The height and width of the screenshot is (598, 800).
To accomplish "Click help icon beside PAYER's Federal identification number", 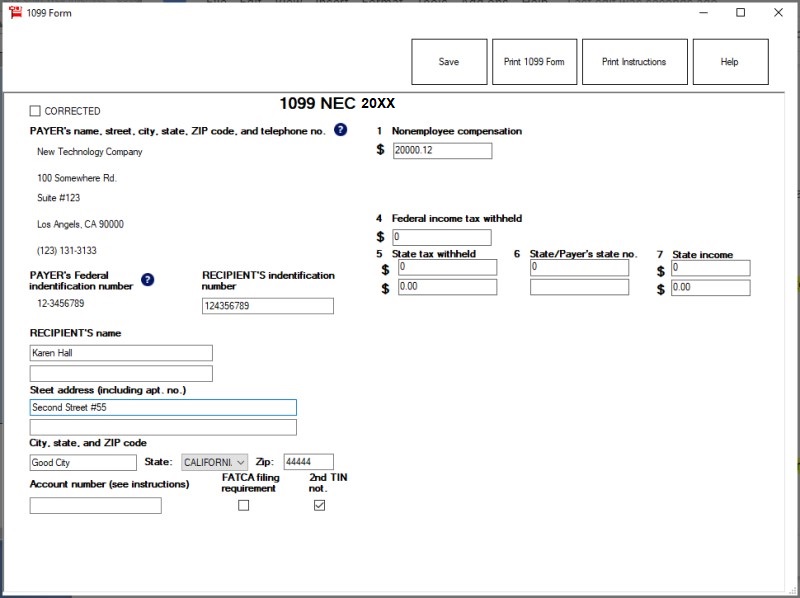I will pos(147,280).
